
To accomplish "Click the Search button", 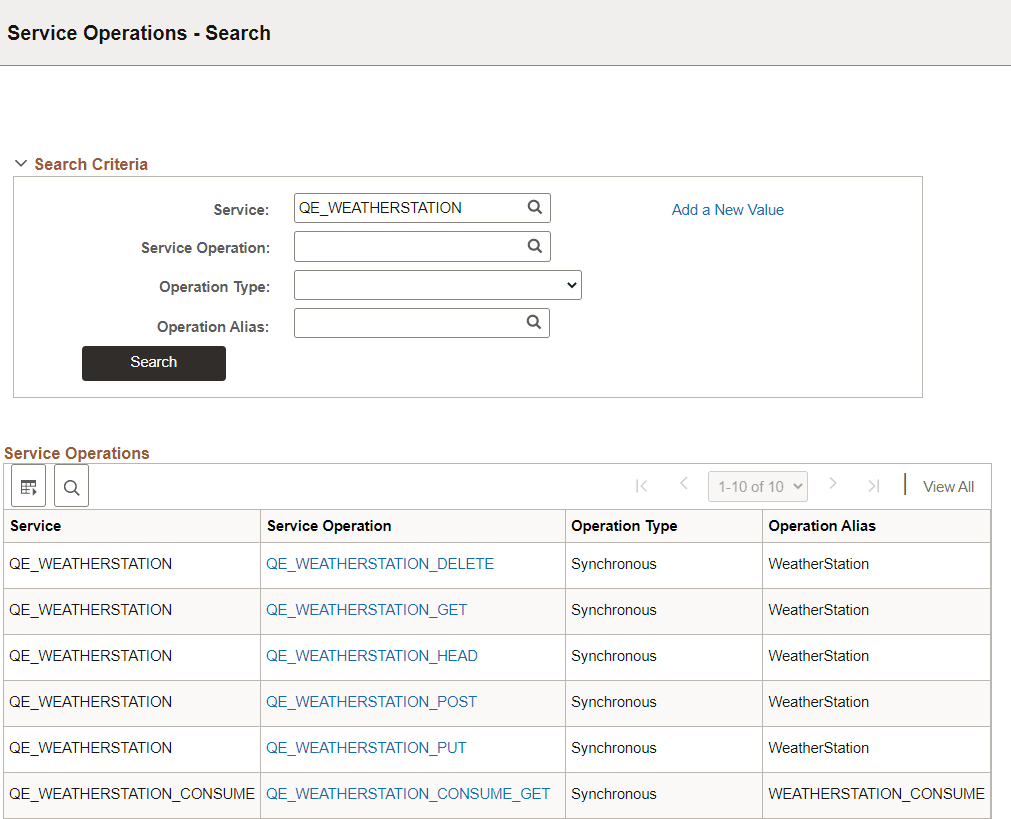I will click(153, 363).
